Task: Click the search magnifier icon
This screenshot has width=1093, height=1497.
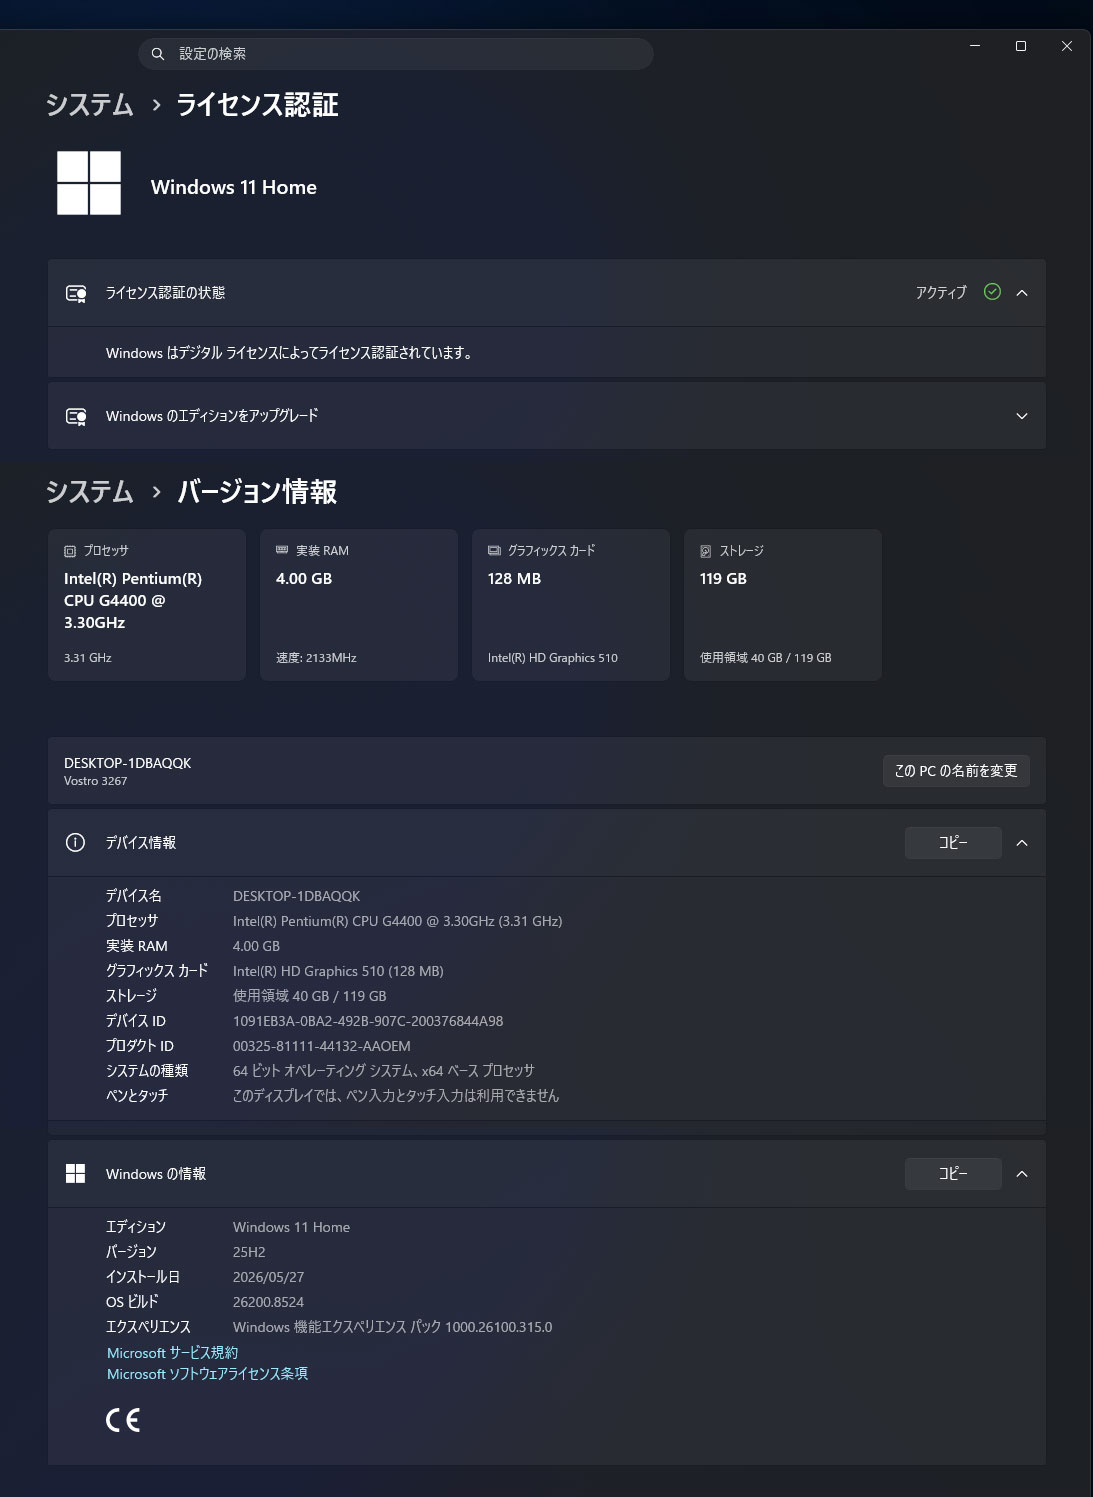Action: click(157, 54)
